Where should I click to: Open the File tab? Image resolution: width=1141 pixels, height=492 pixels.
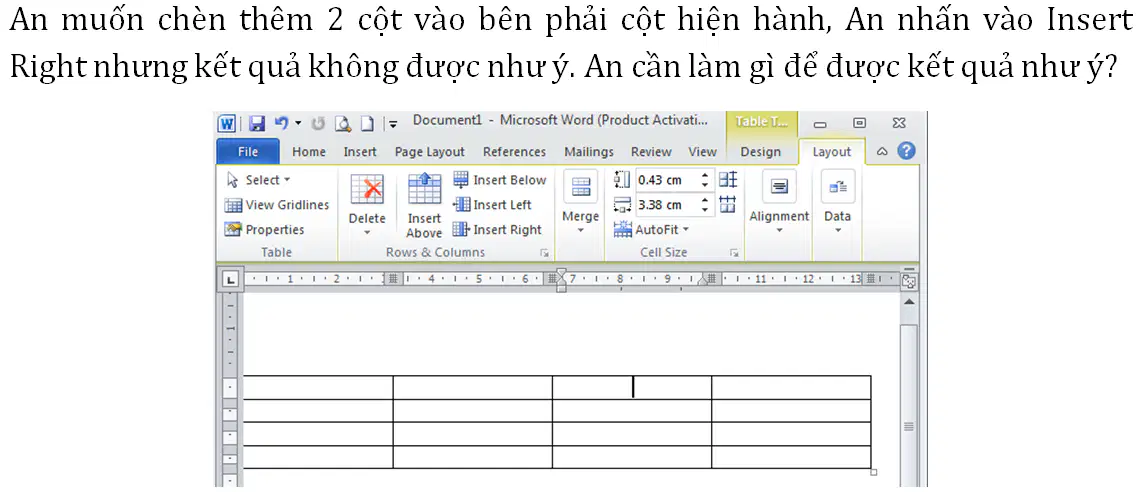248,151
